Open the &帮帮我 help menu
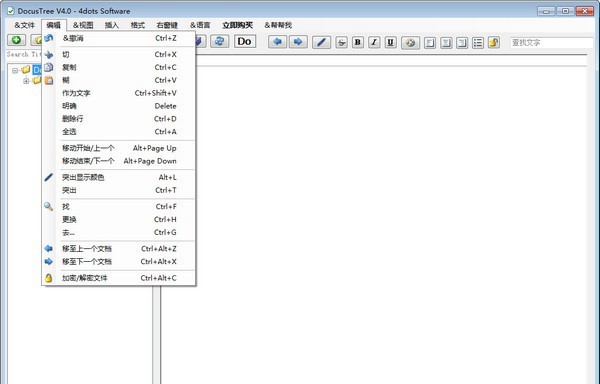Image resolution: width=600 pixels, height=384 pixels. pos(278,25)
